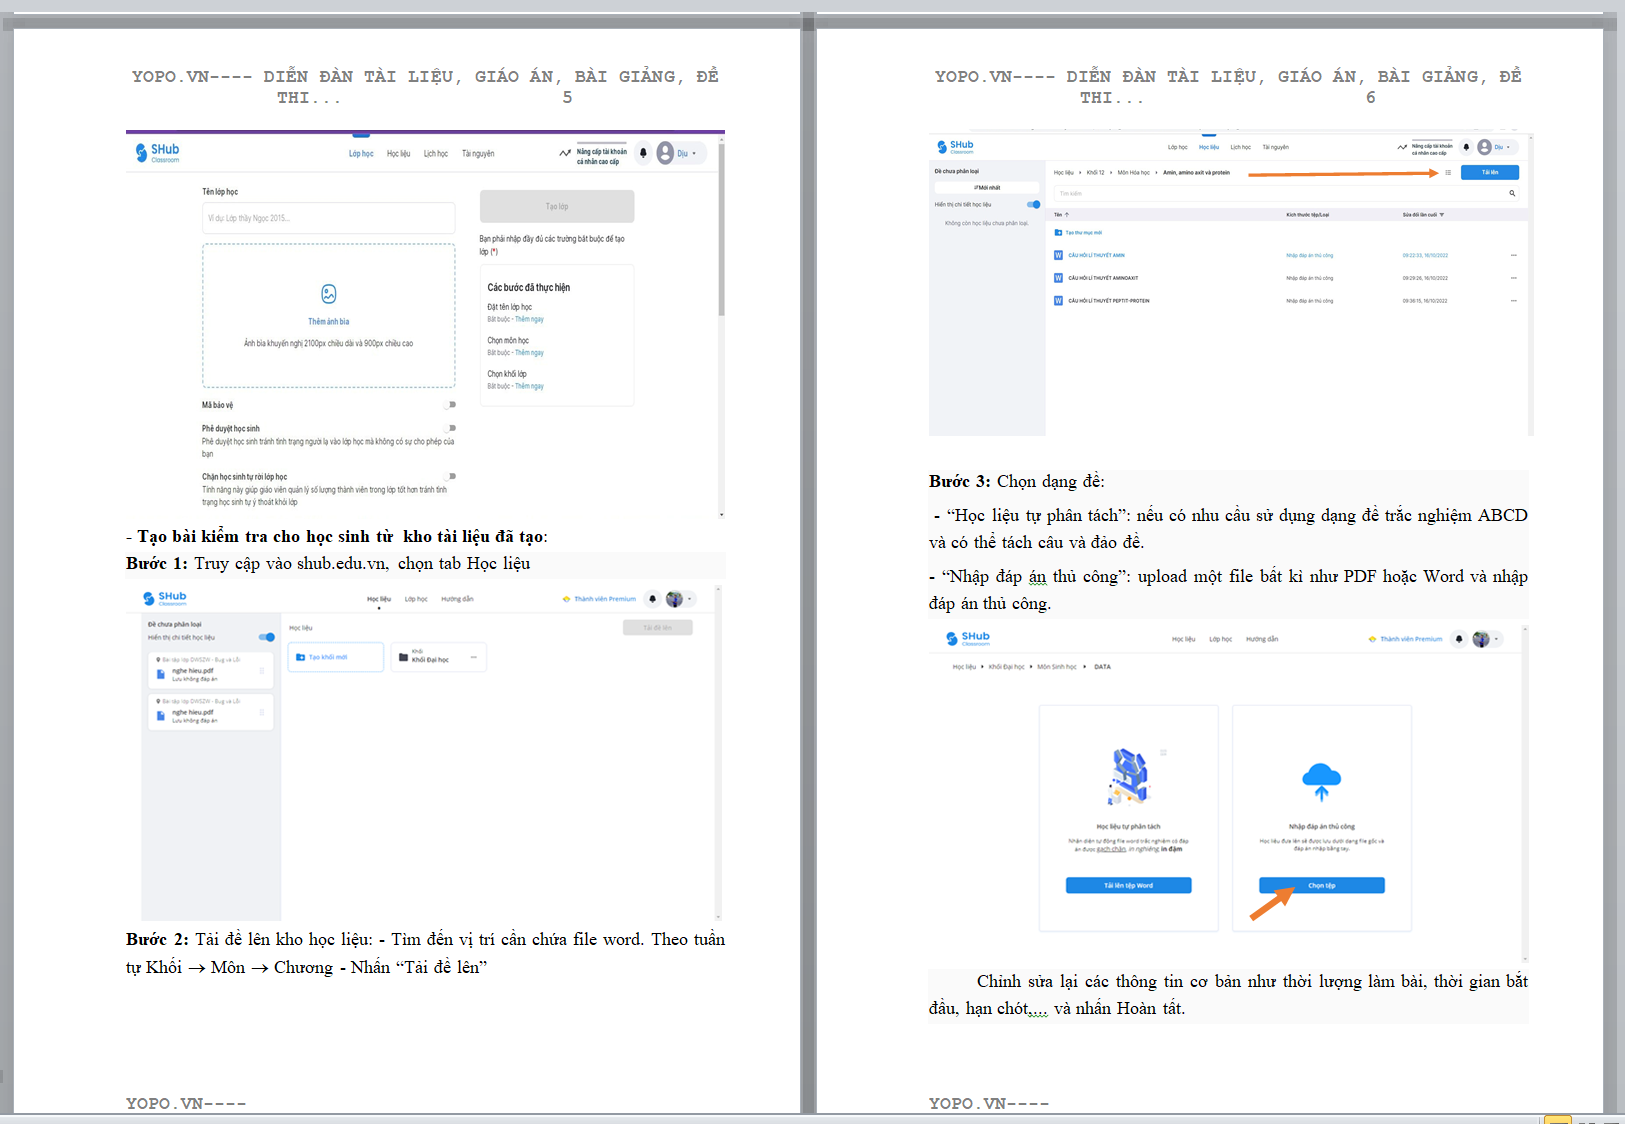This screenshot has width=1625, height=1124.
Task: Toggle the 'Phê duyệt học sinh' switch
Action: pyautogui.click(x=450, y=428)
